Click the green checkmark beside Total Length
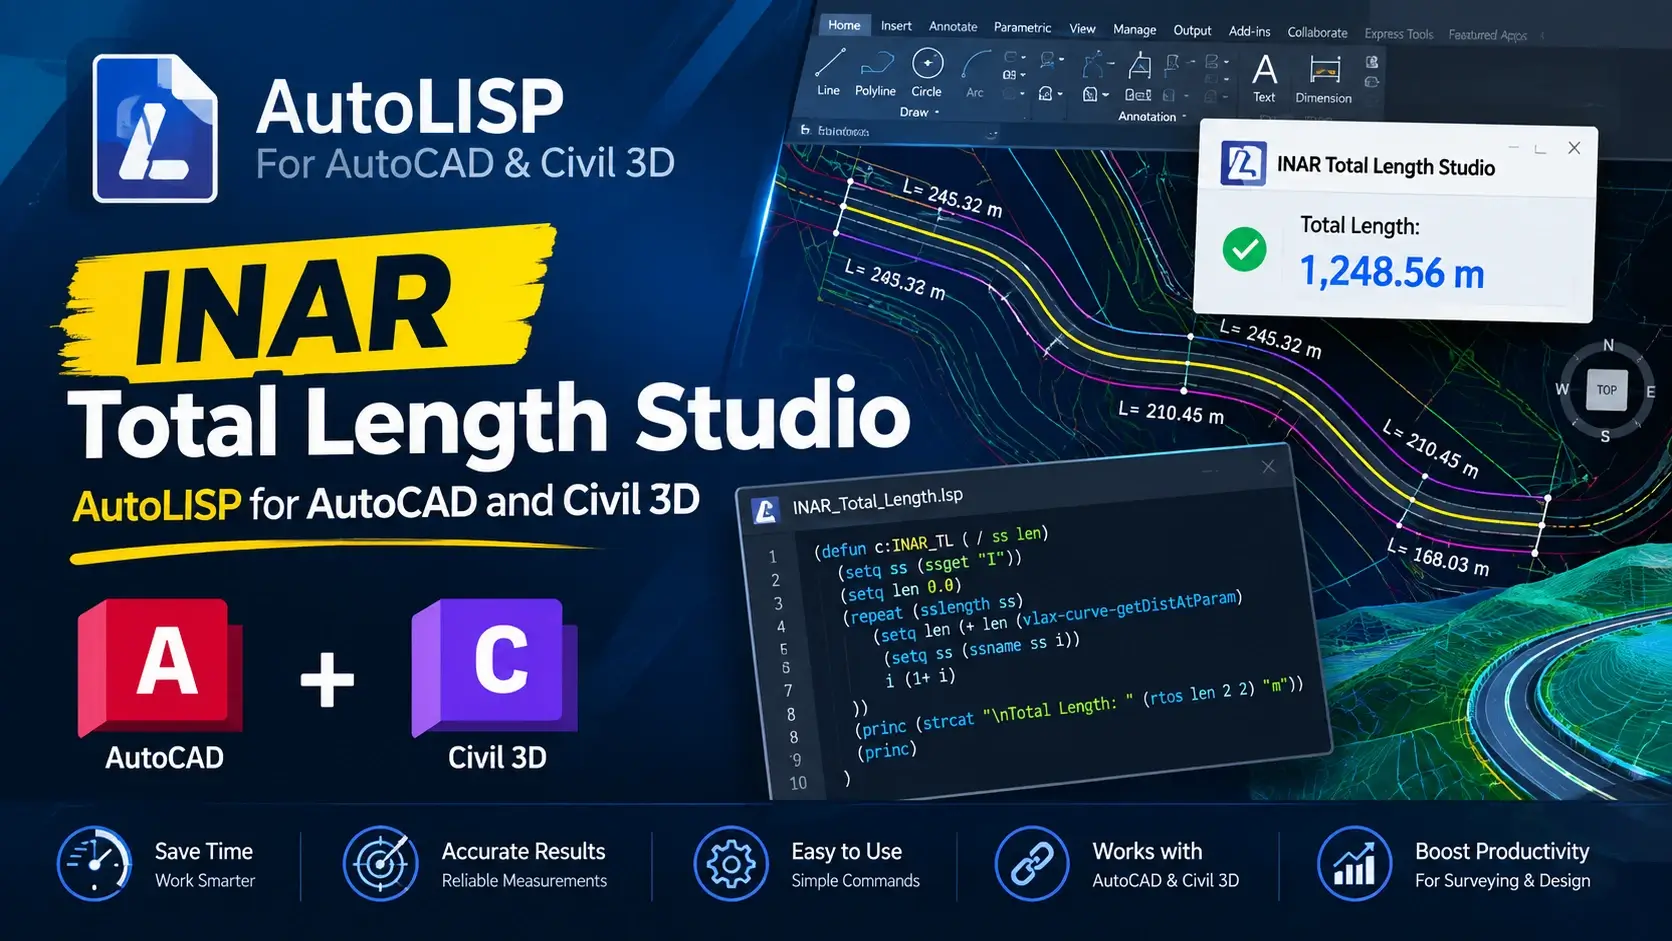 (1244, 250)
